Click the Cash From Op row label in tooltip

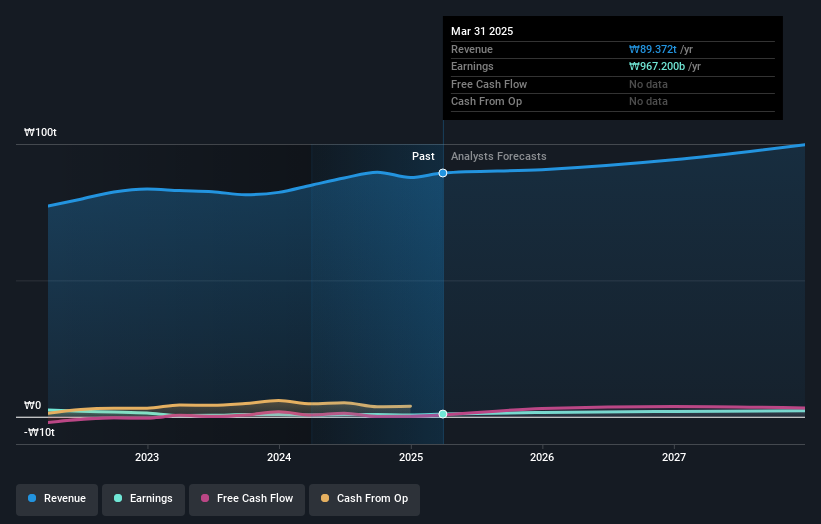[486, 102]
